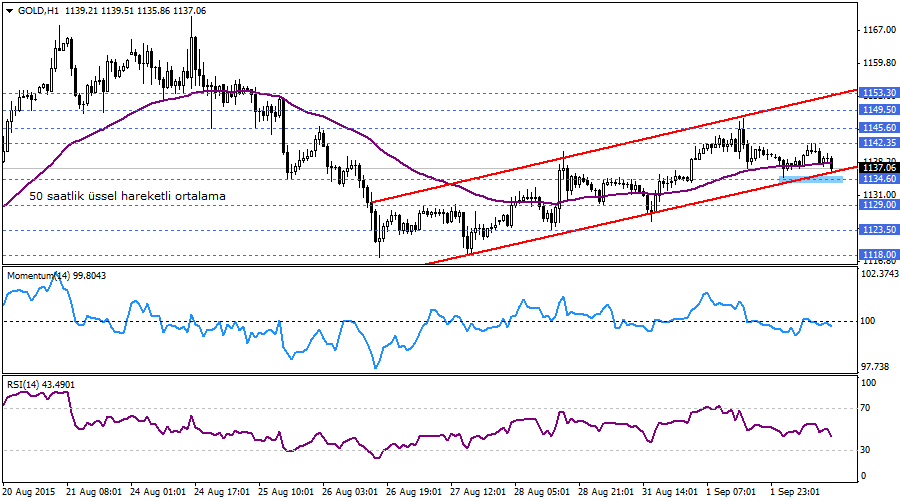Select the 1167.00 price scale label
Screen dimensions: 900x500
coord(877,30)
